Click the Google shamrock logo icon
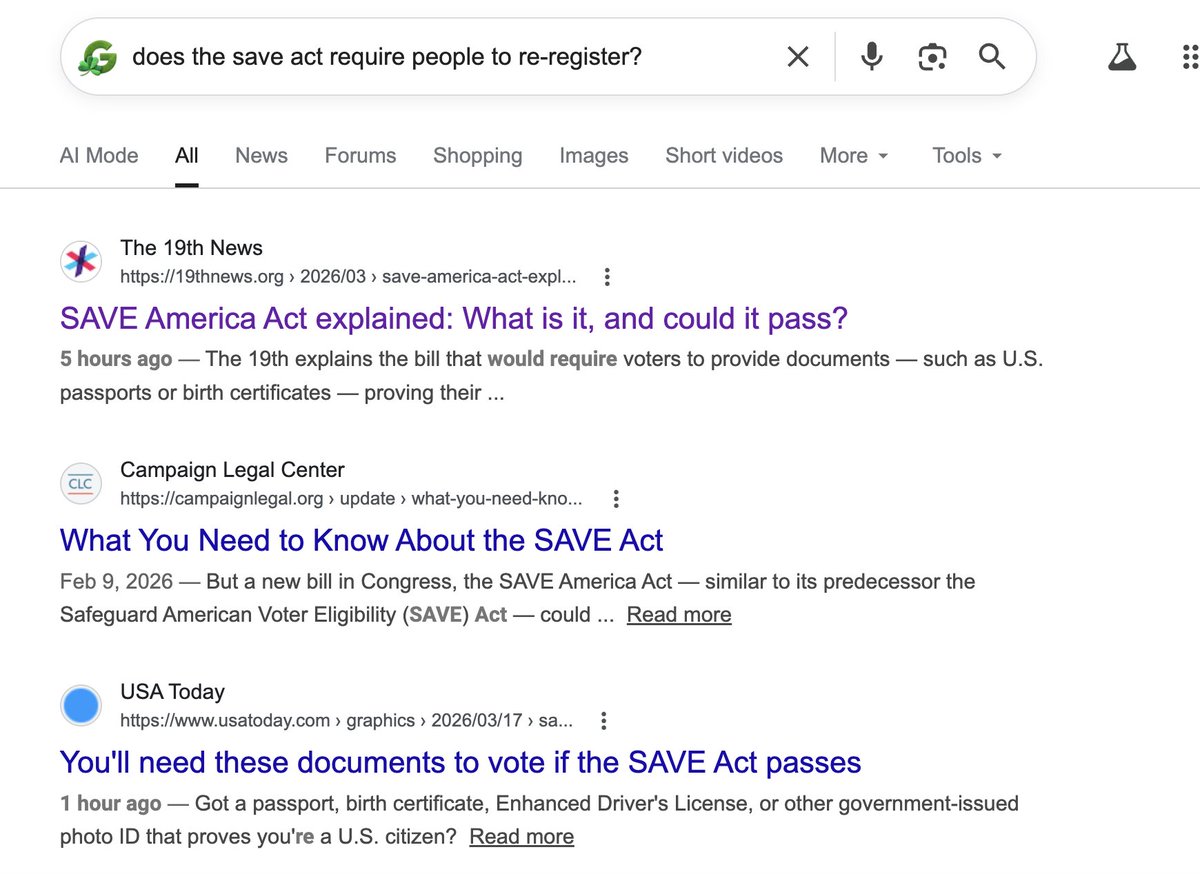Screen dimensions: 1200x874 (98, 57)
